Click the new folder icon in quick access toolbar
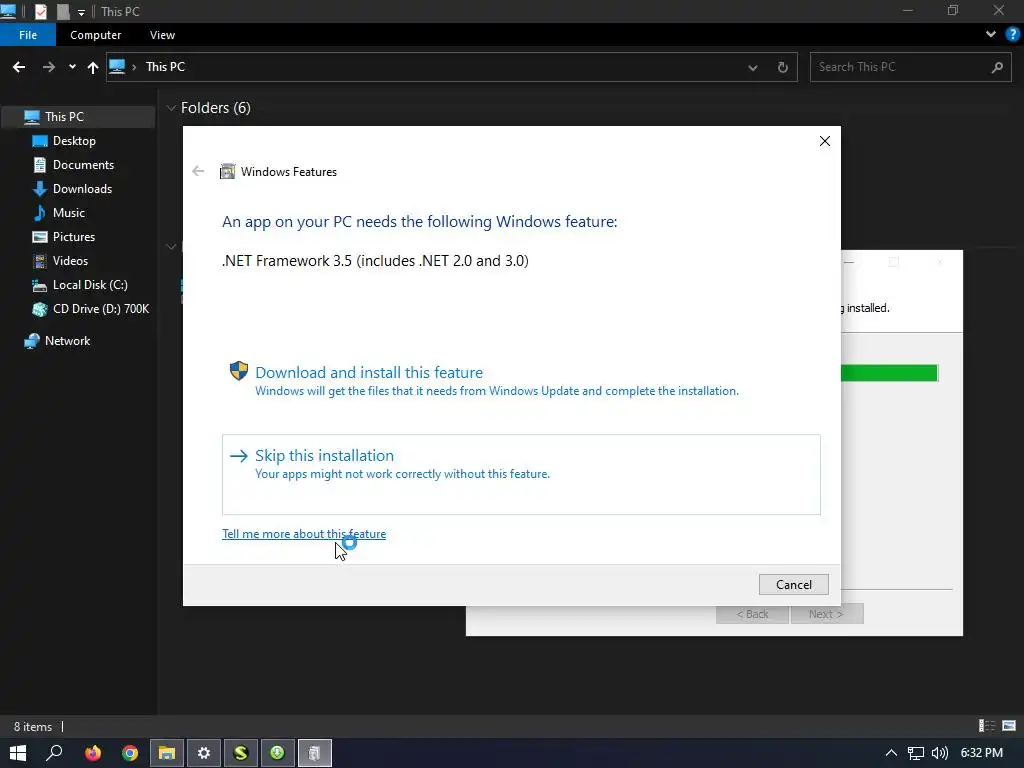The height and width of the screenshot is (768, 1024). pyautogui.click(x=63, y=11)
